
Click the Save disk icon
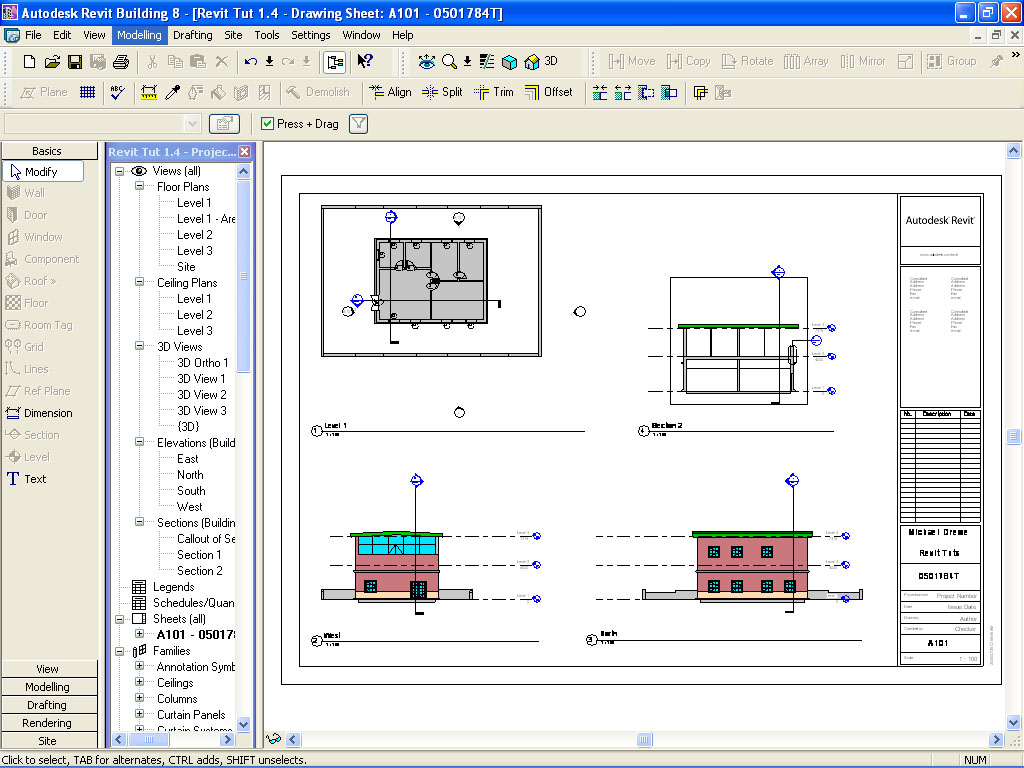point(74,61)
